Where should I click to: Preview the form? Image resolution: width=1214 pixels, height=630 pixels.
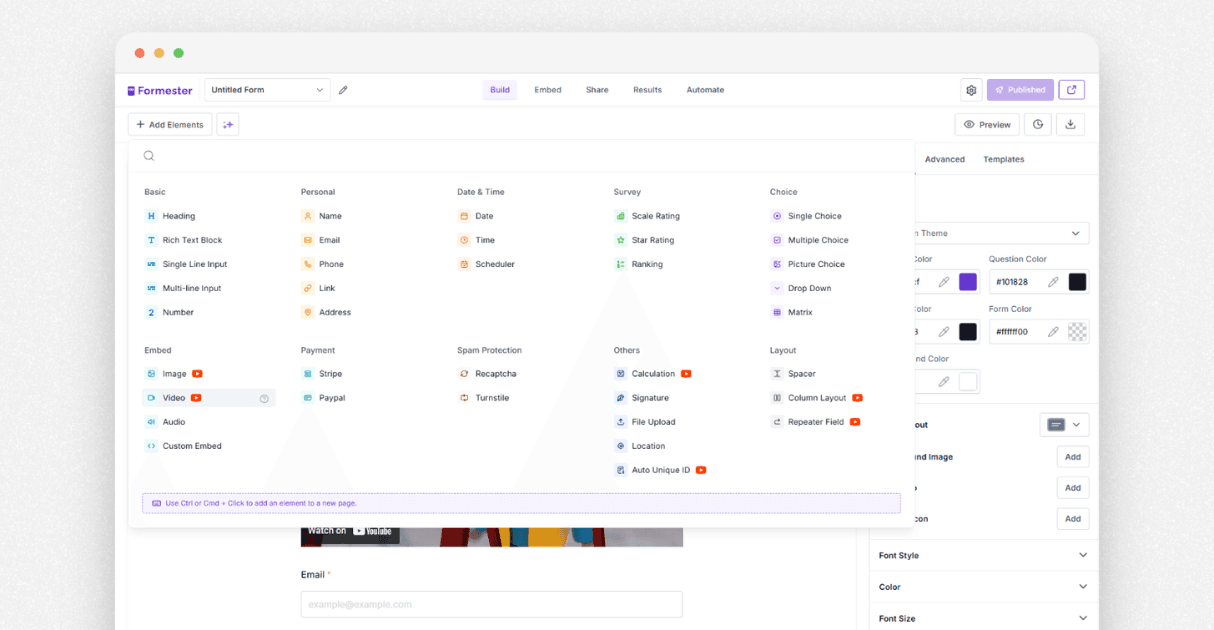(x=986, y=124)
